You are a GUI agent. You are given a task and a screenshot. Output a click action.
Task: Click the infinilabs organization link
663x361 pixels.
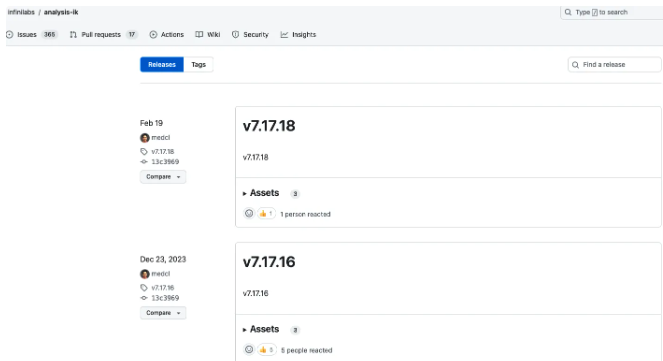(x=21, y=12)
